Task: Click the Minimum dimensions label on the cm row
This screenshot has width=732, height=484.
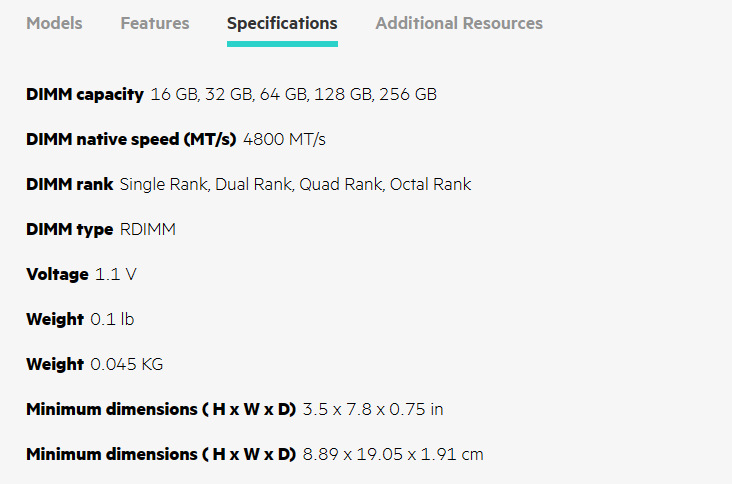Action: point(161,454)
